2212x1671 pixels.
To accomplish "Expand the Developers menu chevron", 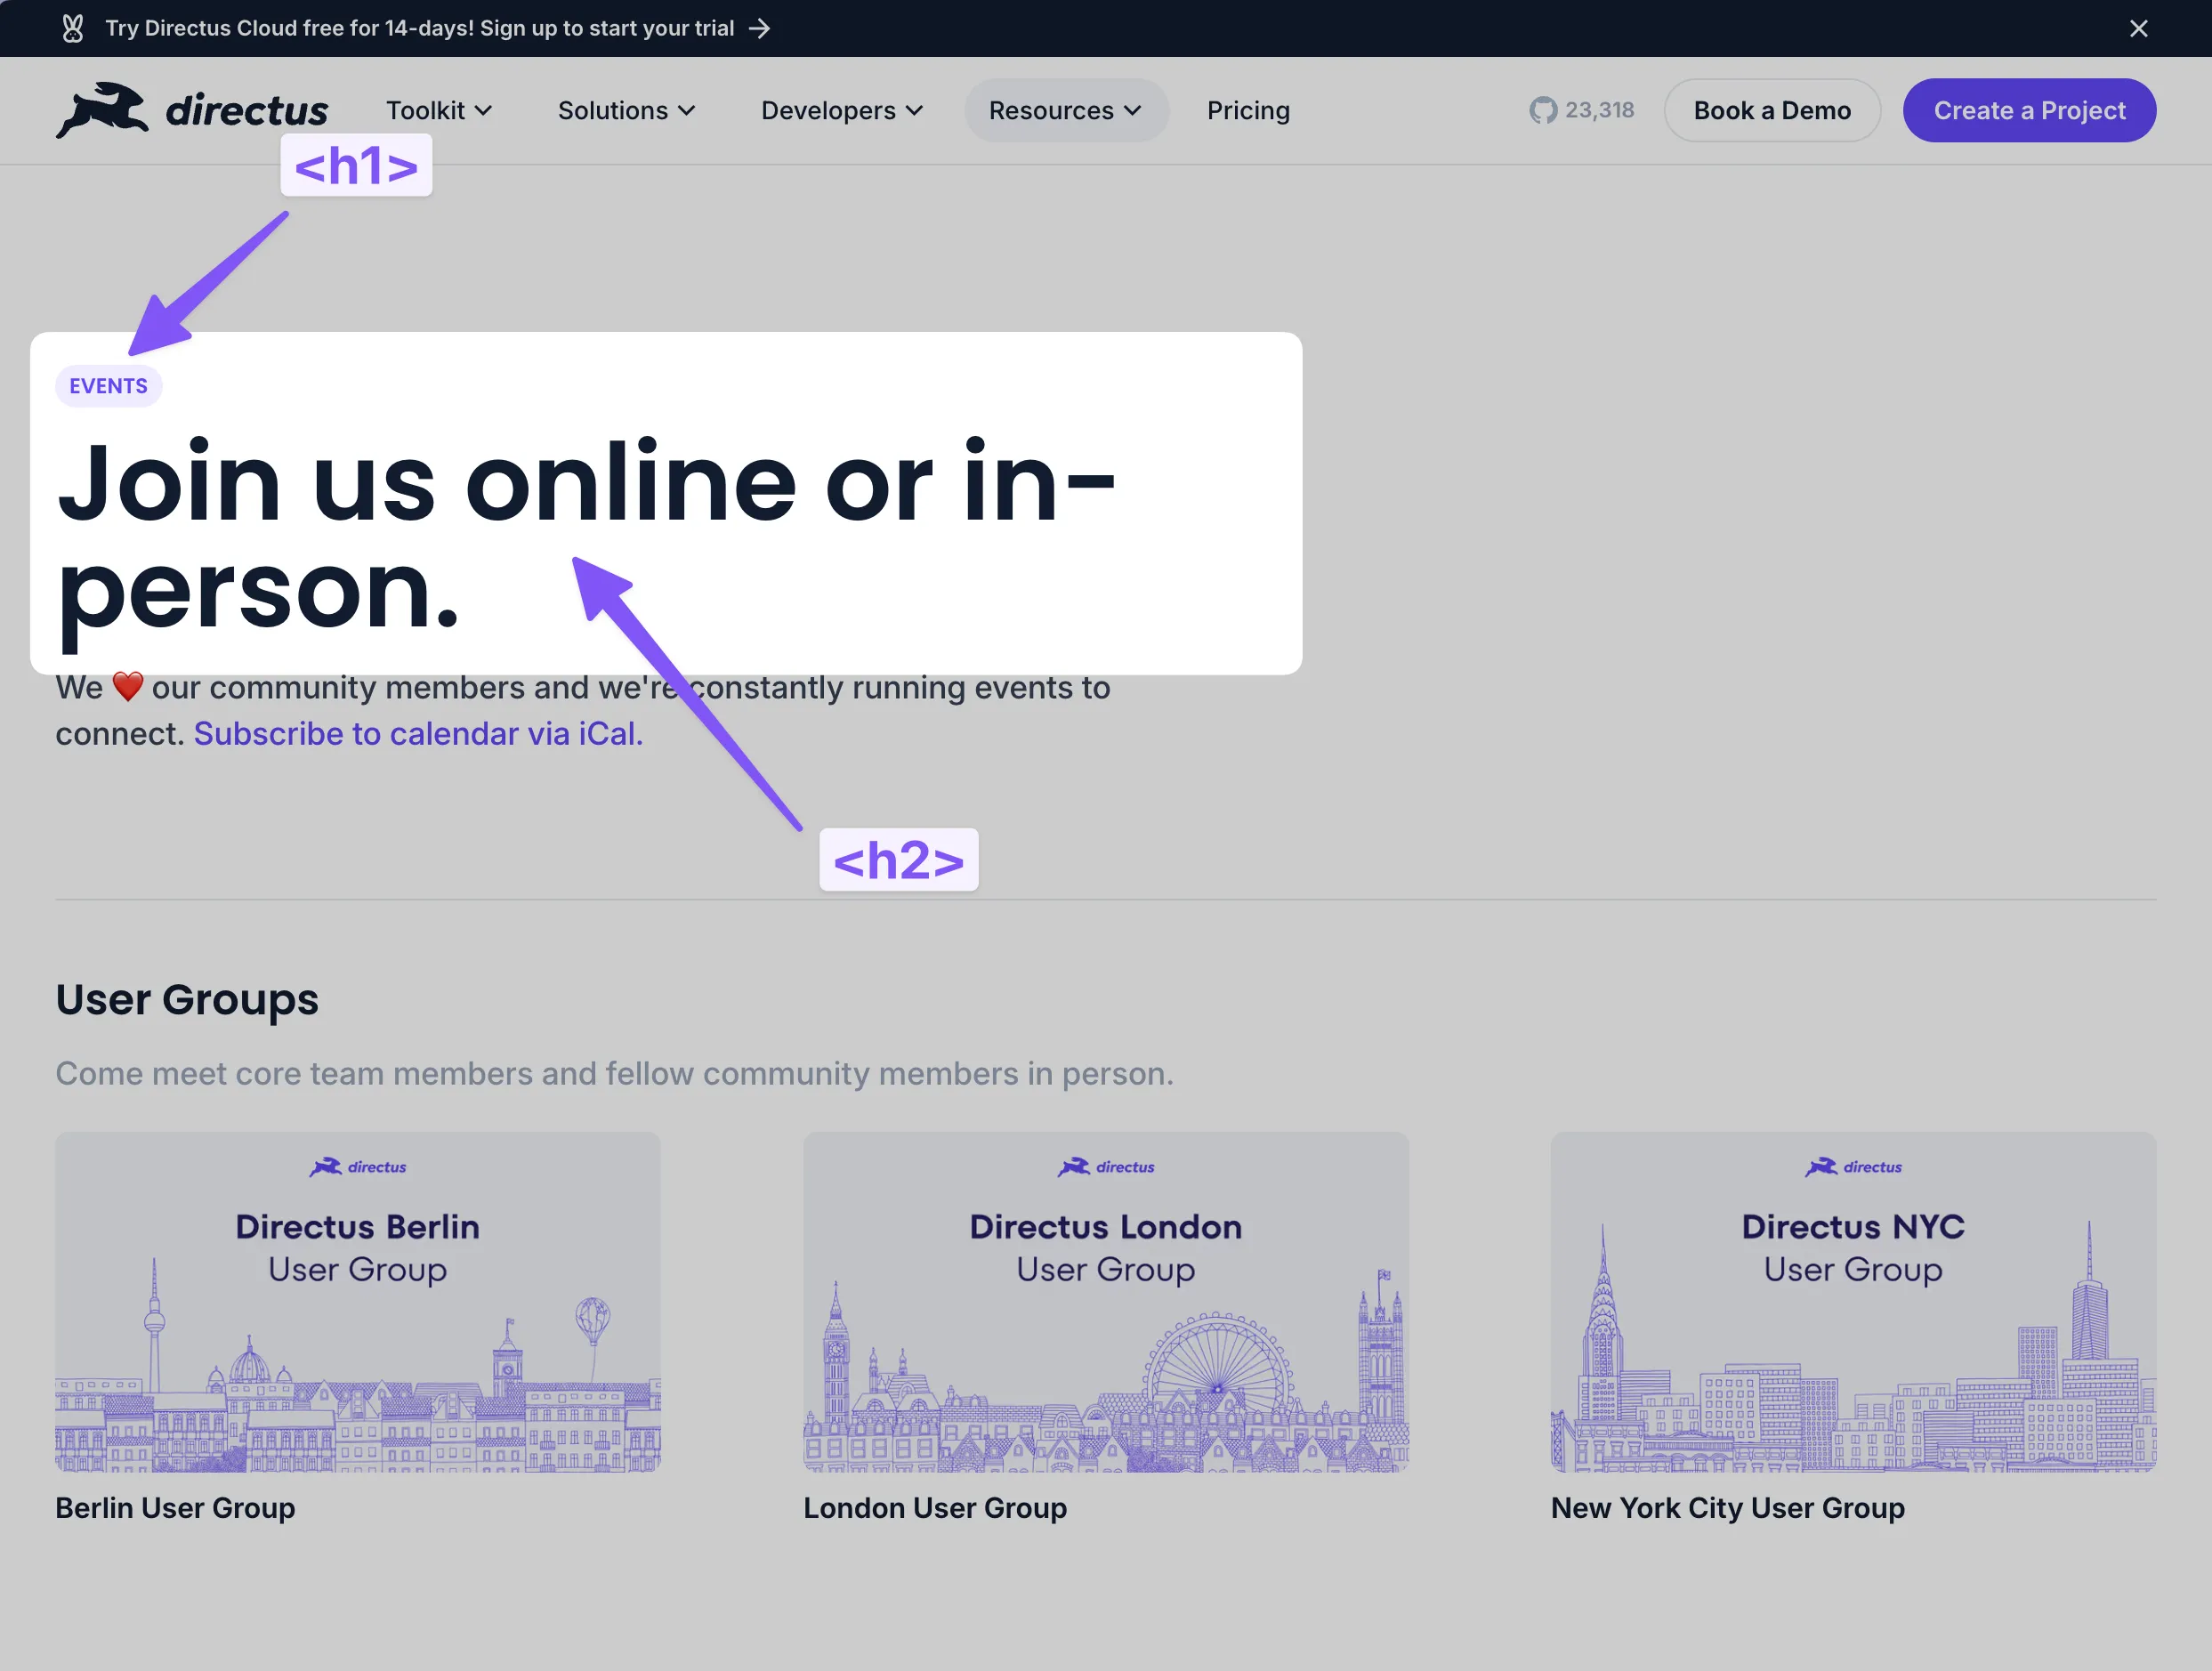I will tap(915, 111).
